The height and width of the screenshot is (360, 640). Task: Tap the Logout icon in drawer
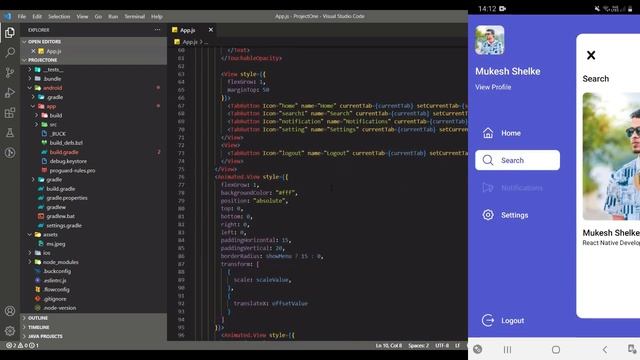(x=488, y=320)
